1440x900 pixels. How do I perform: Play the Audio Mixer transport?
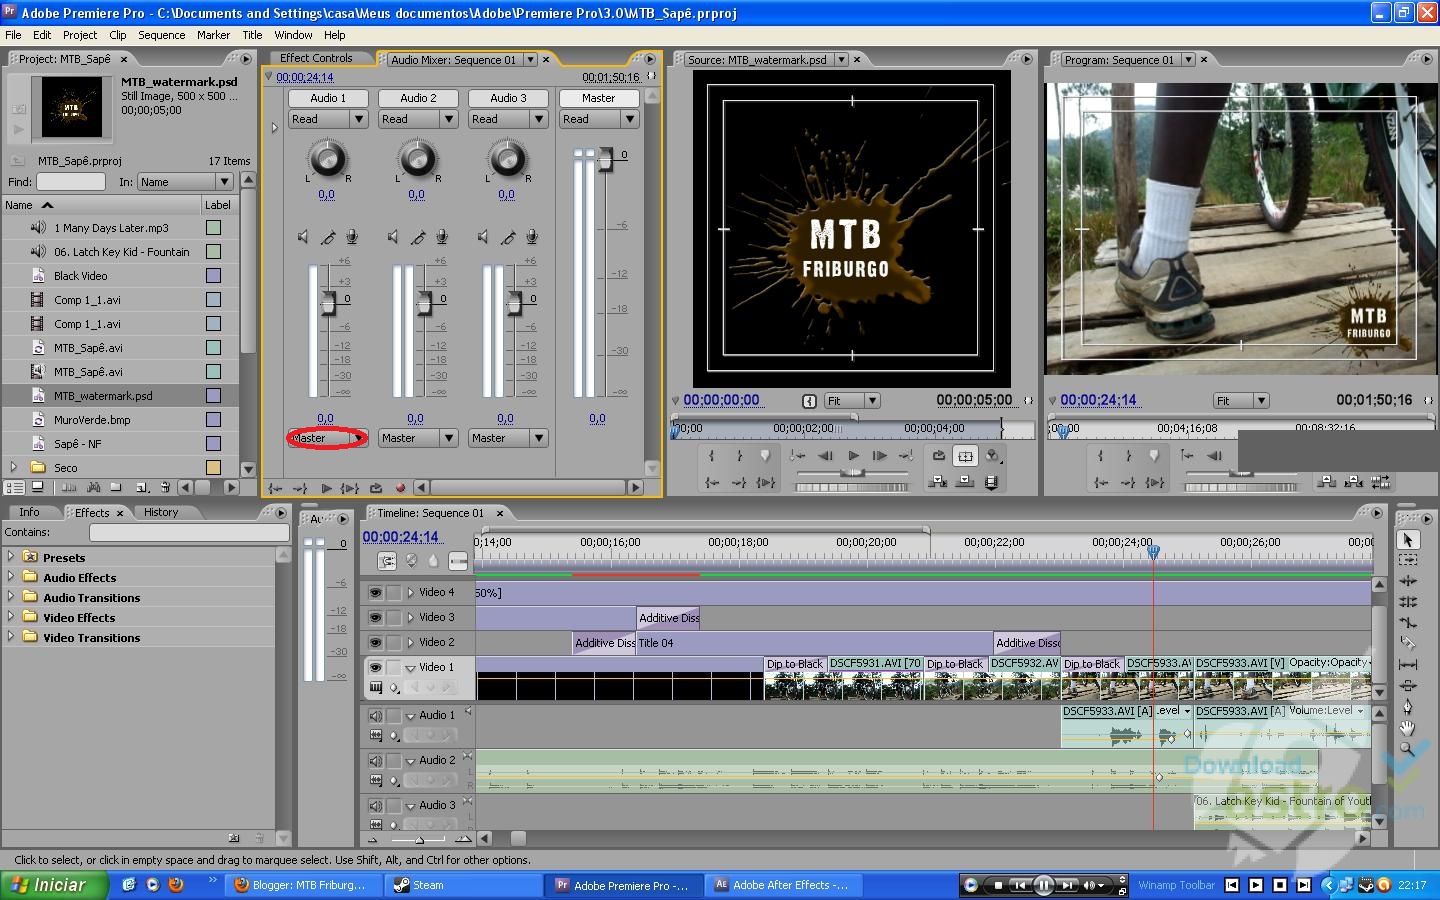point(326,488)
